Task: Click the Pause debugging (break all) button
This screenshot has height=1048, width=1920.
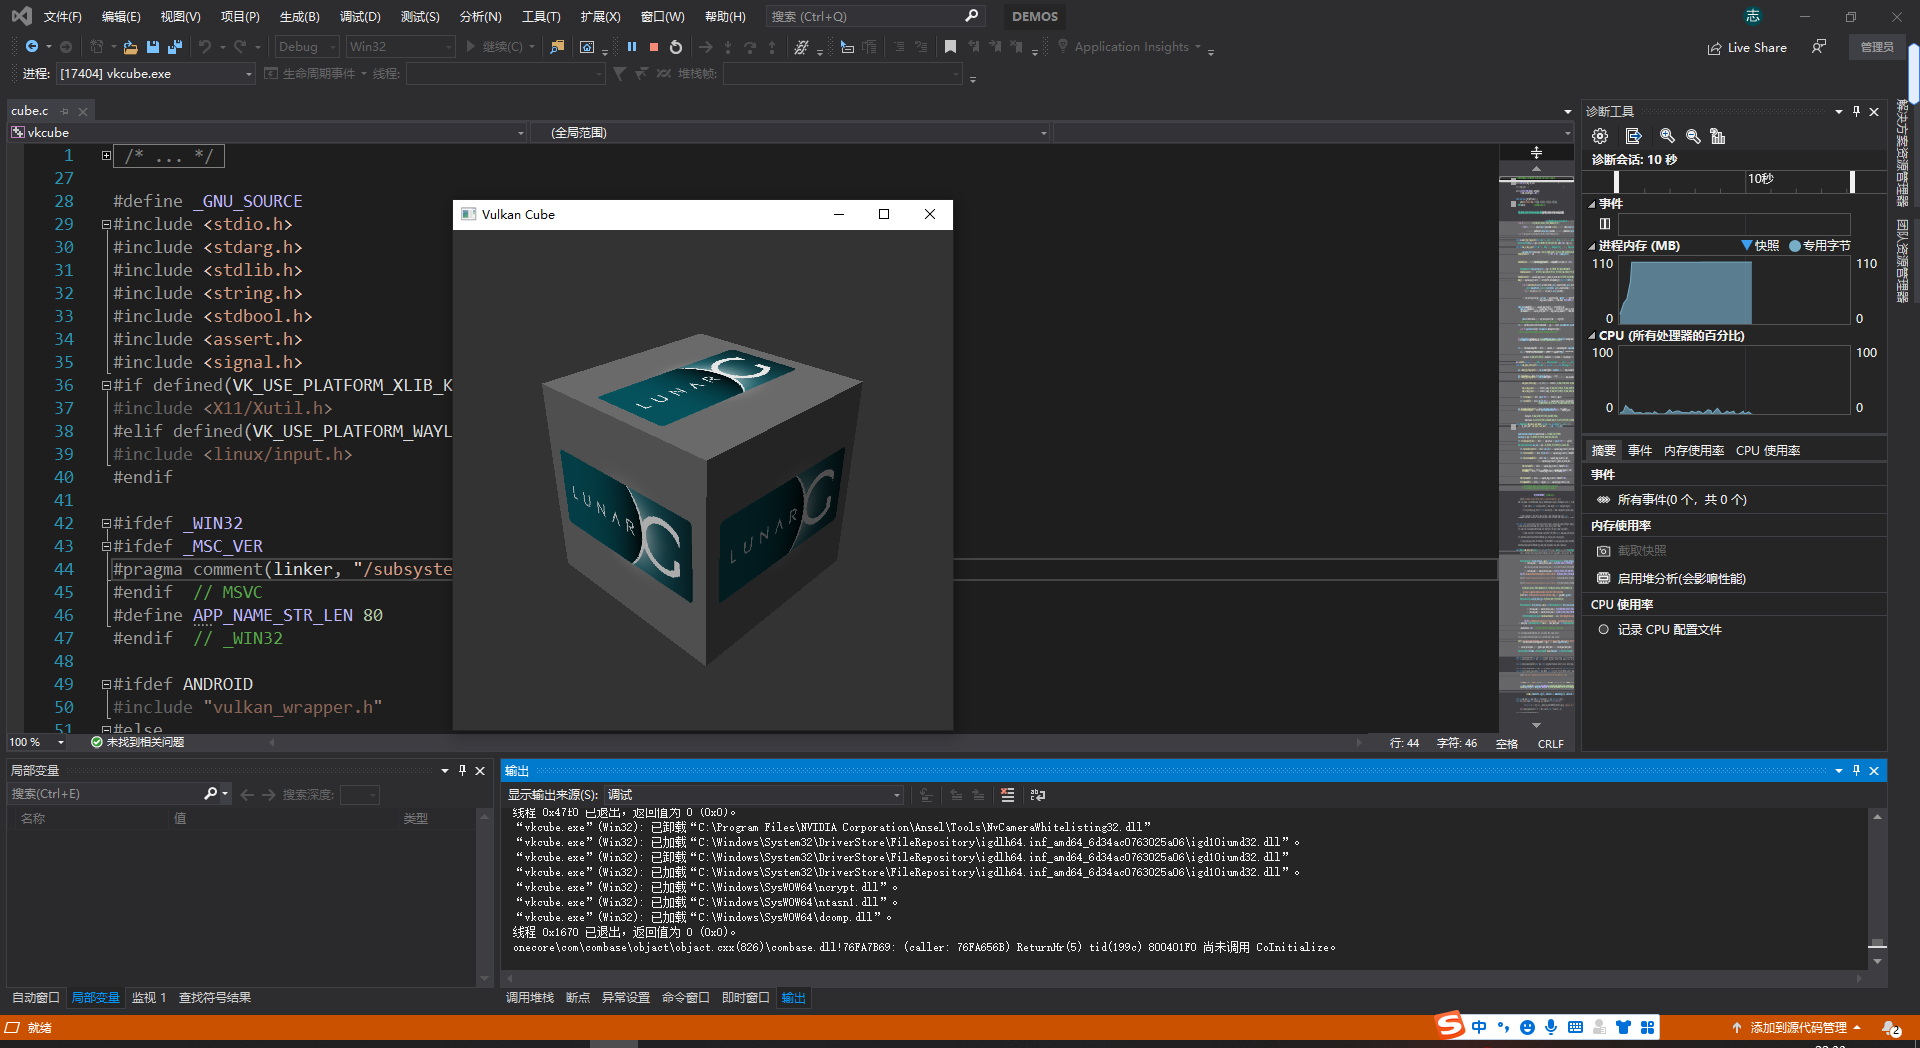Action: 632,47
